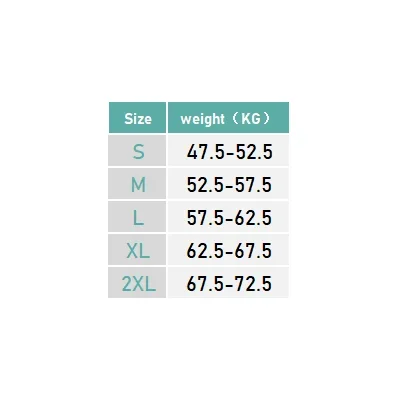397x397 pixels.
Task: Click the weight (KG) column header
Action: click(x=228, y=118)
